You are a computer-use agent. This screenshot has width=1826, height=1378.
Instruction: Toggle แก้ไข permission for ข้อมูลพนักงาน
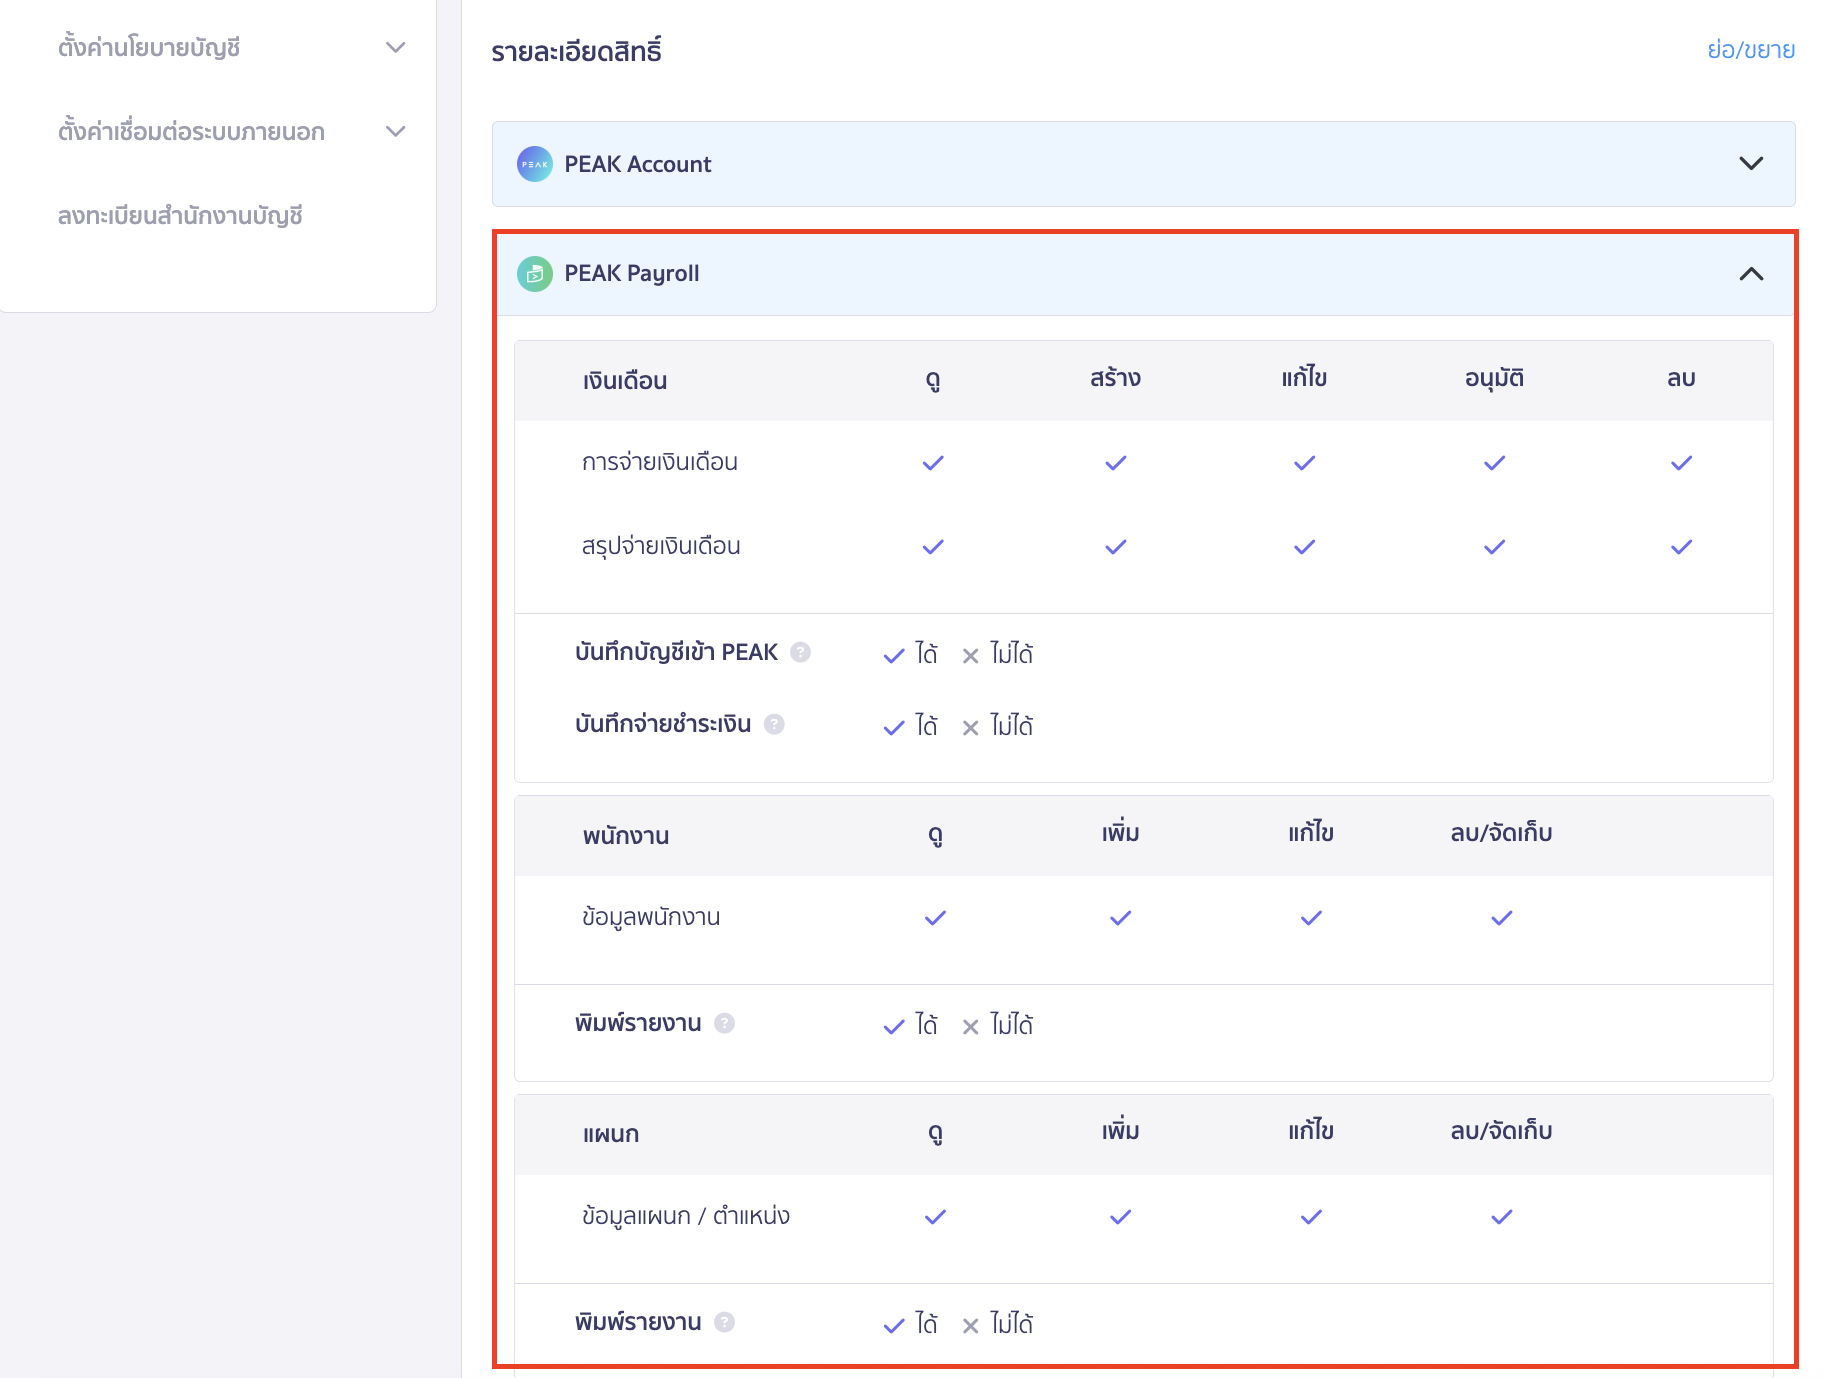pos(1311,918)
